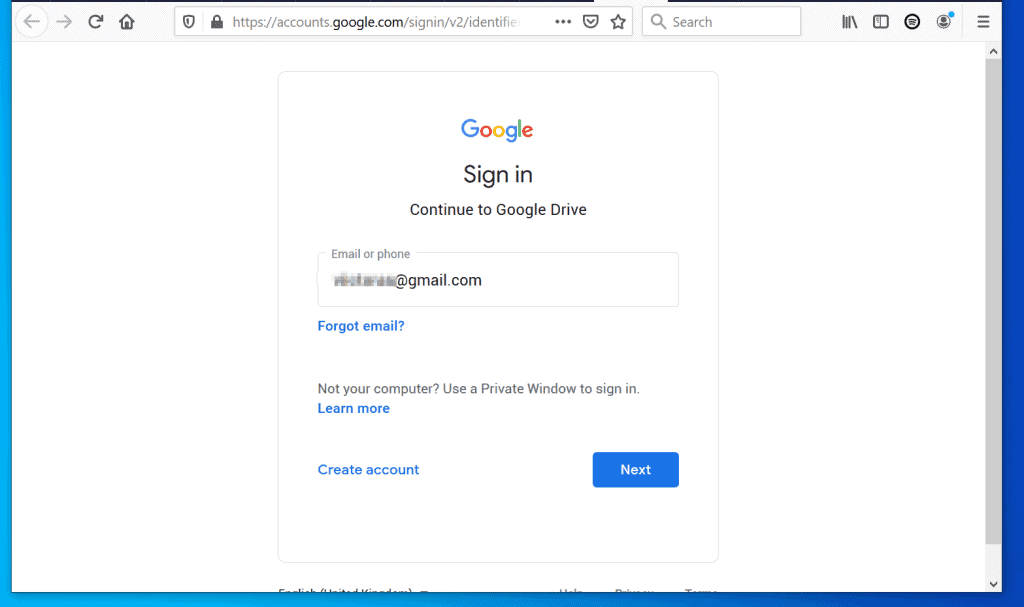The image size is (1024, 607).
Task: Click the blue Next button
Action: (635, 470)
